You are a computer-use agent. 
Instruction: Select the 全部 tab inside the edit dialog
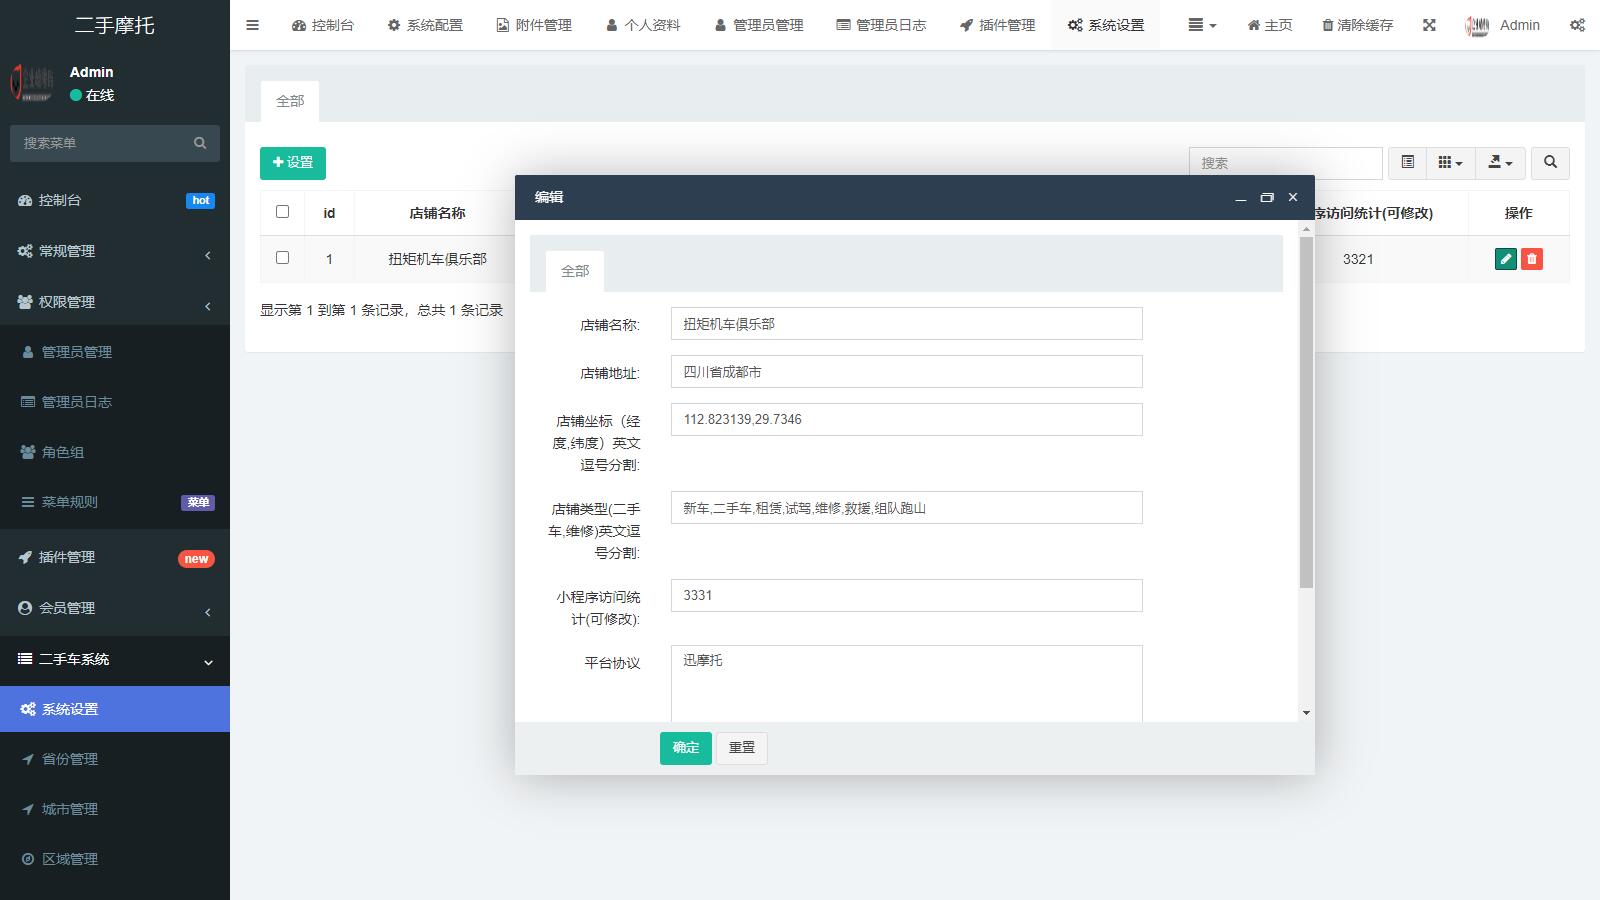point(573,270)
